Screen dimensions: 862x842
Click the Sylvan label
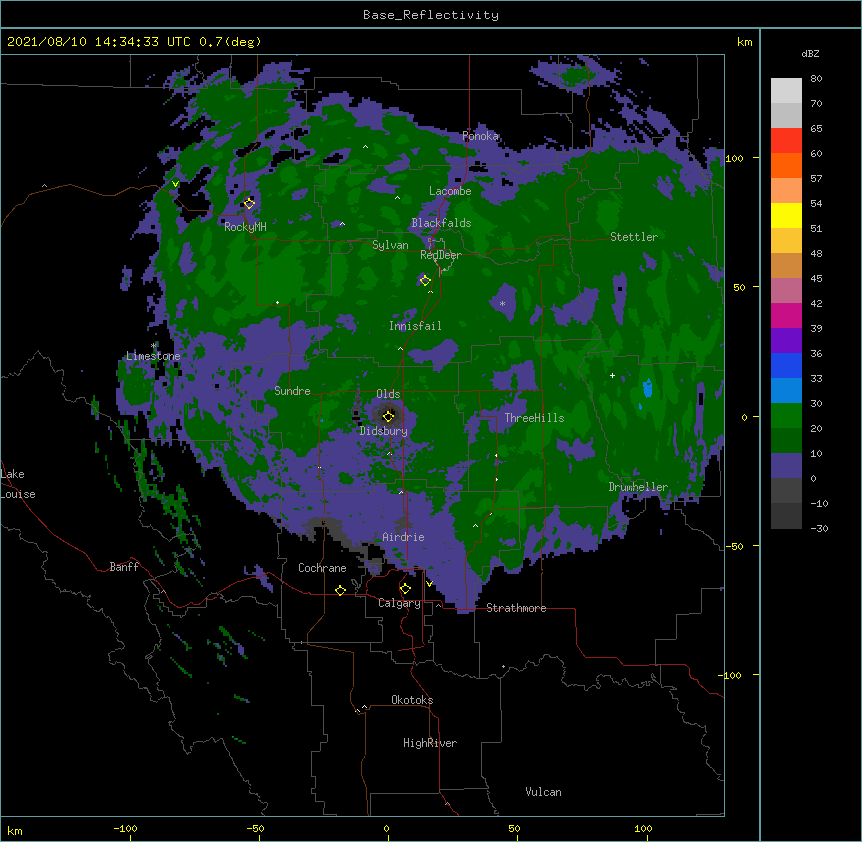(x=390, y=245)
